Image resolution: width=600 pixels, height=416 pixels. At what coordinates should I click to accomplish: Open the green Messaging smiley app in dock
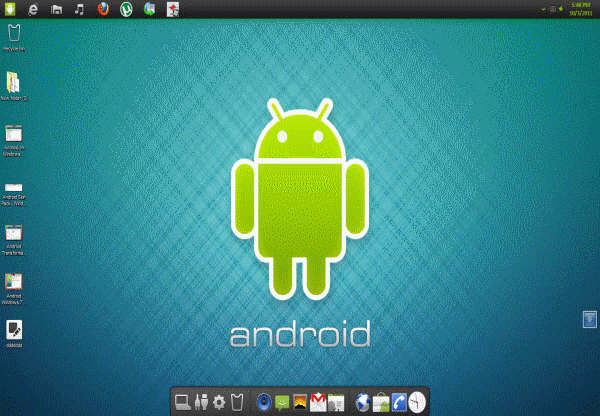pyautogui.click(x=282, y=403)
